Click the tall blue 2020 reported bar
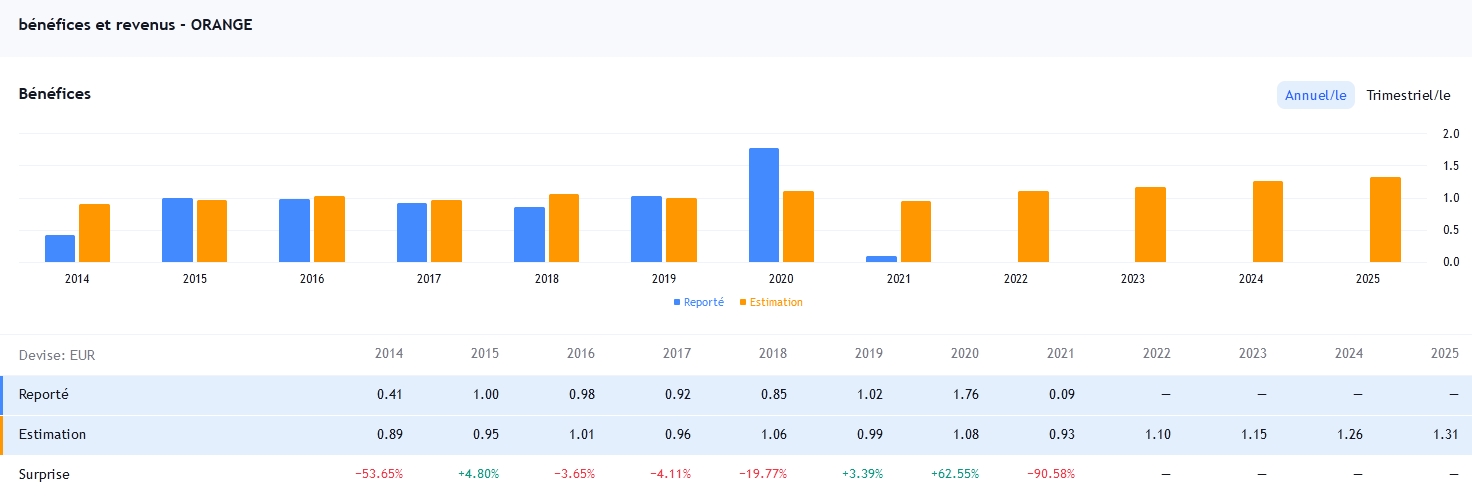This screenshot has width=1472, height=499. [764, 205]
